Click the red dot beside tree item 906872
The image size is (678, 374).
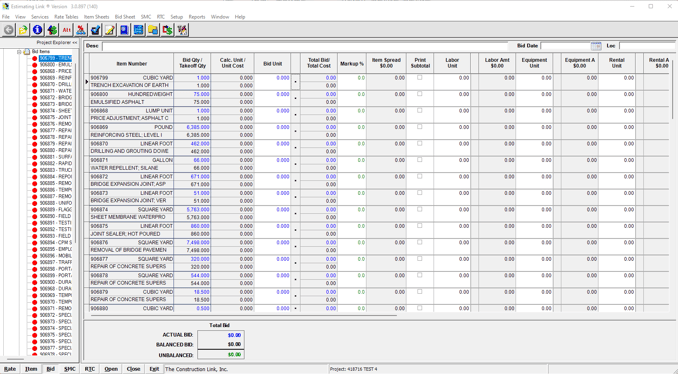(35, 97)
